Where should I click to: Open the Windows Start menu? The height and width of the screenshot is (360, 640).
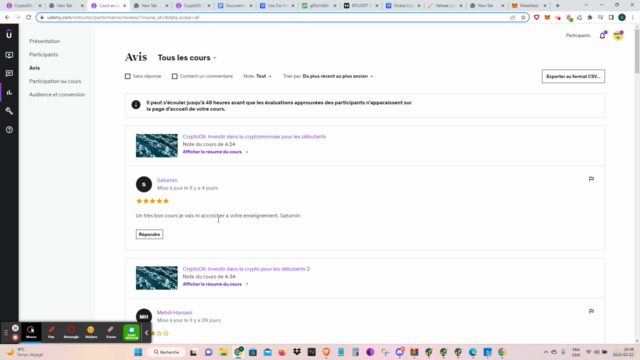point(138,352)
